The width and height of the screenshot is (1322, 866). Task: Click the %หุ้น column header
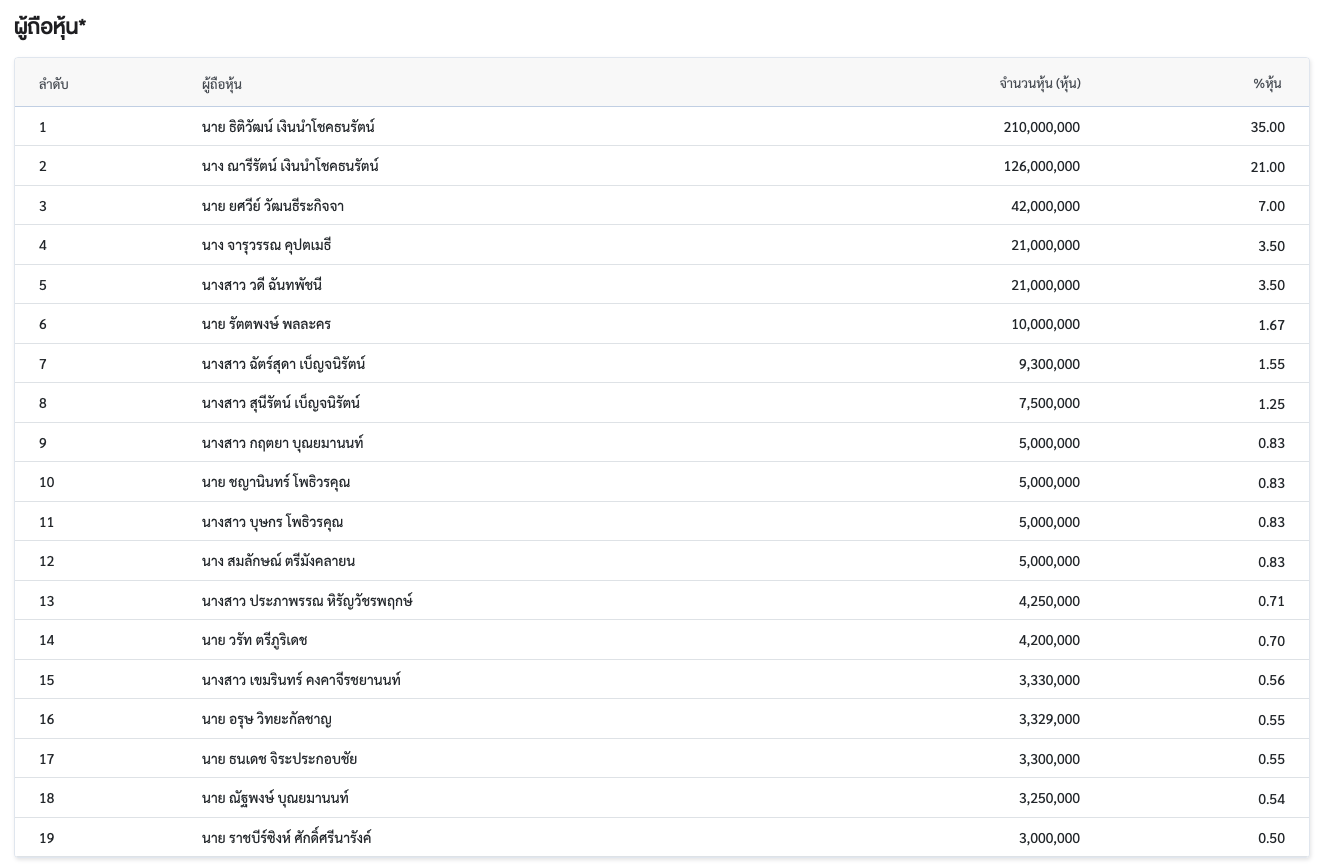point(1267,84)
